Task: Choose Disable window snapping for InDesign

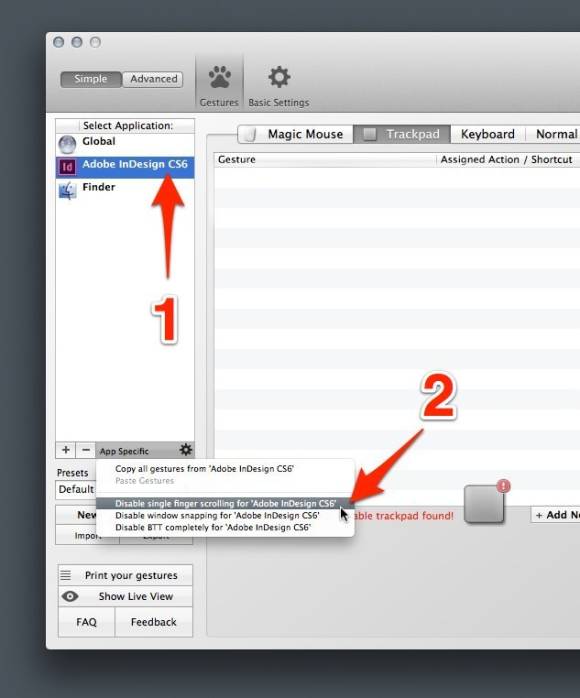Action: tap(225, 515)
